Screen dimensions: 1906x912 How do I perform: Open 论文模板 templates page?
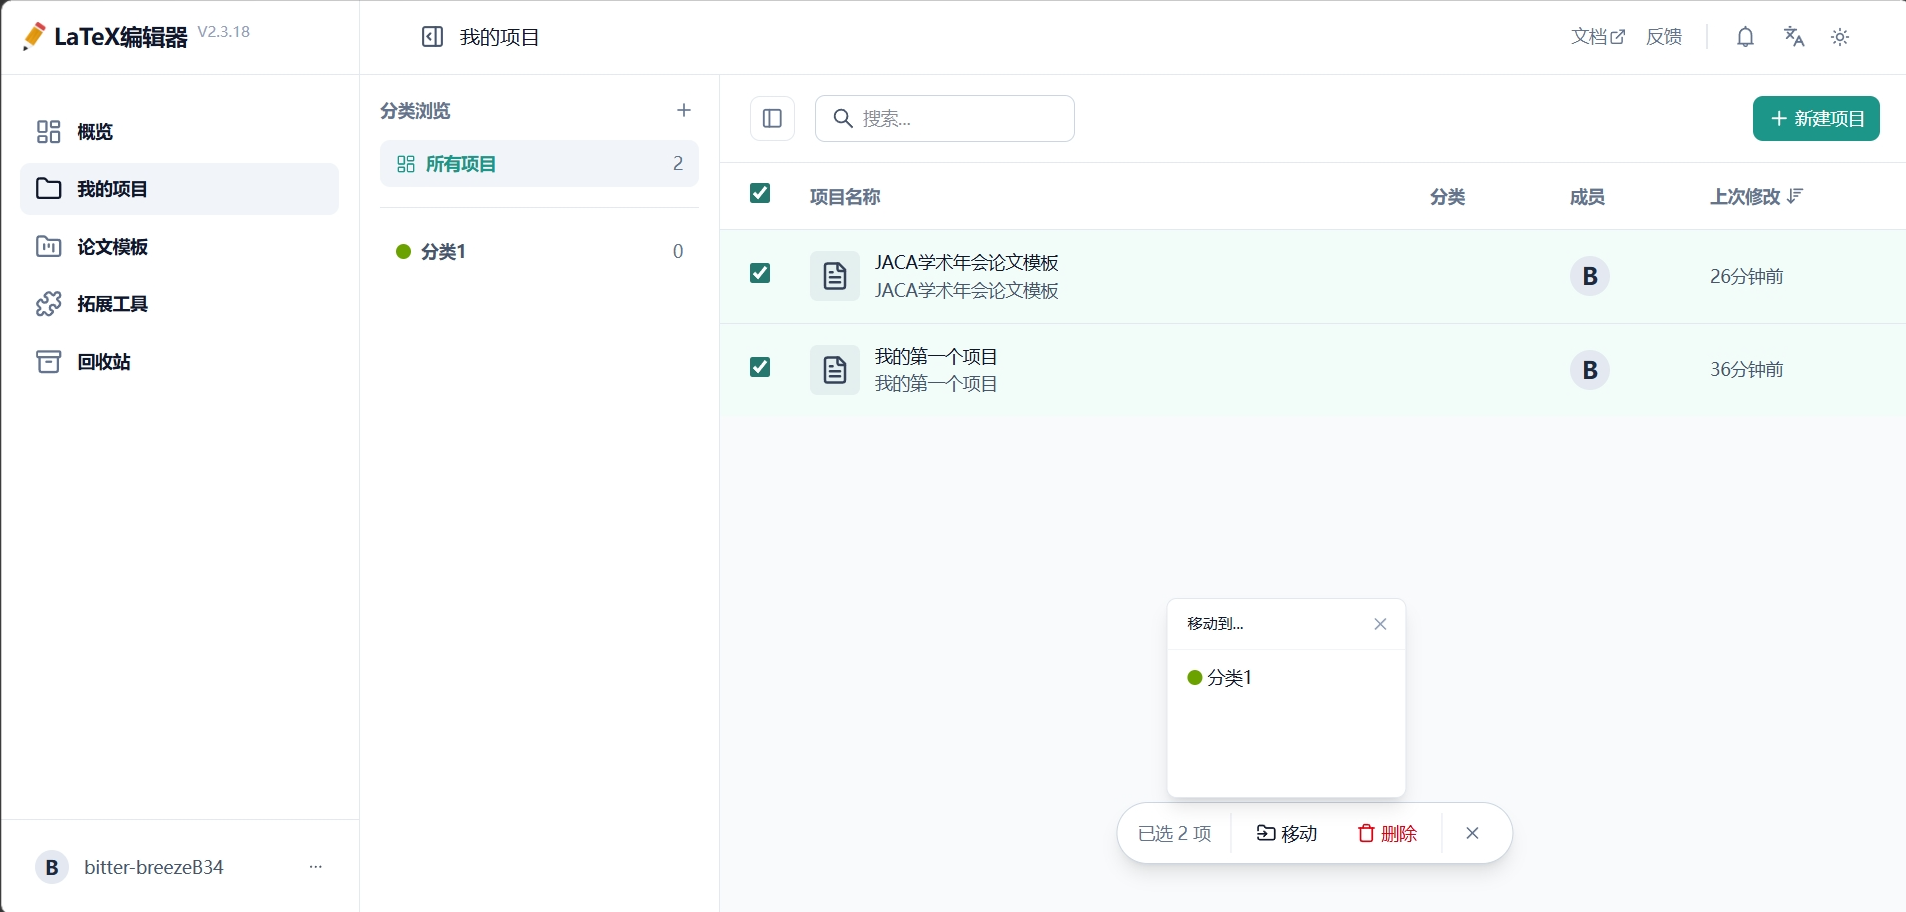click(x=180, y=246)
